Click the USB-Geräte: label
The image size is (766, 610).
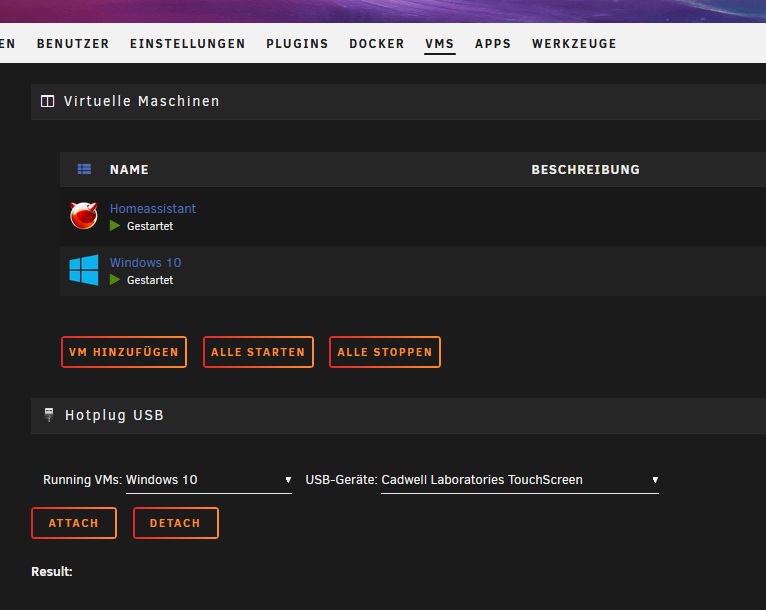point(341,480)
